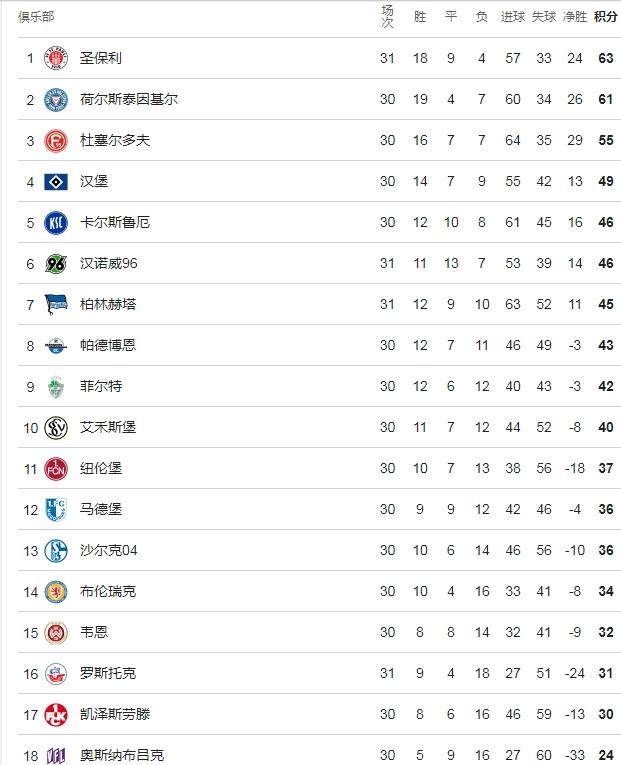Click the 汉诺威96 green logo
Viewport: 621px width, 765px height.
click(x=56, y=264)
